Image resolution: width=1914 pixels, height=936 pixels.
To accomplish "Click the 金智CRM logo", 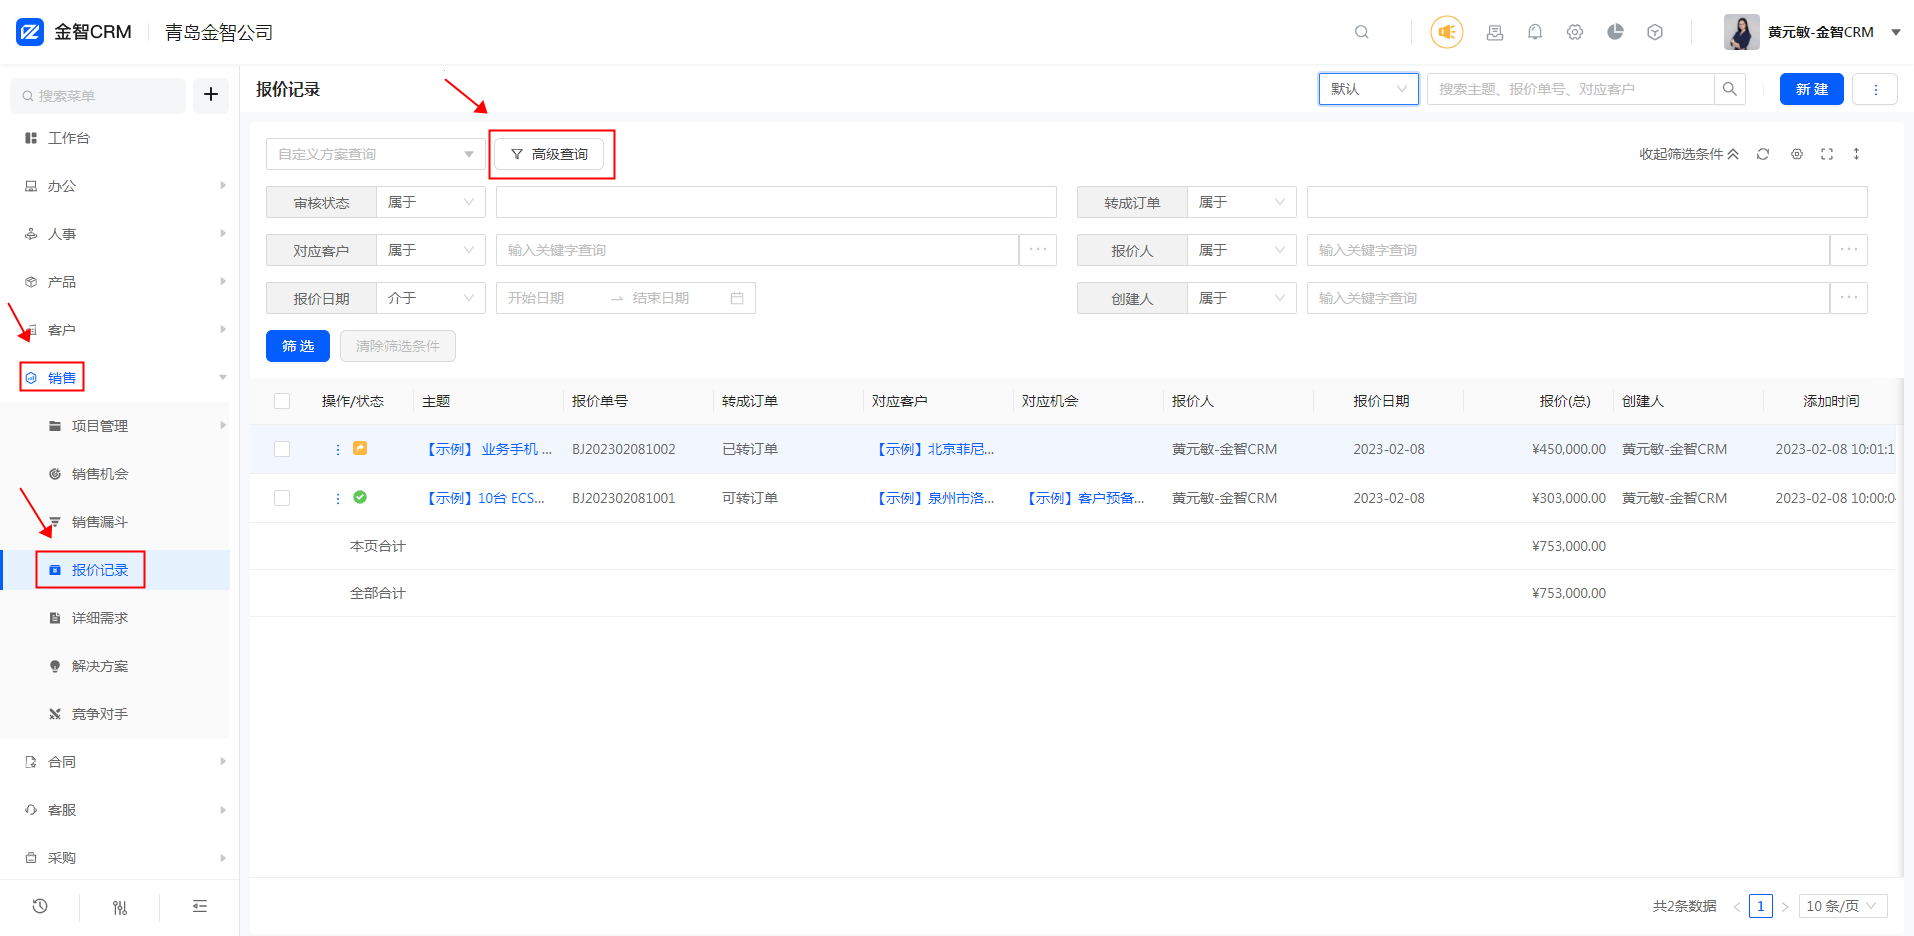I will pos(74,32).
